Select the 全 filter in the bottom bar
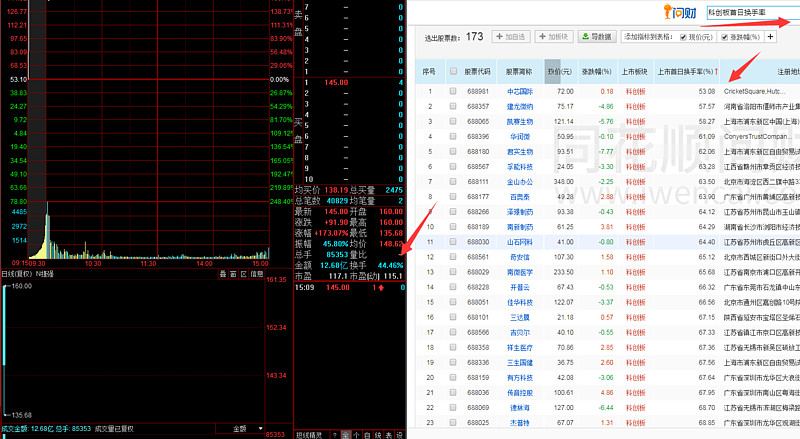 click(x=345, y=435)
